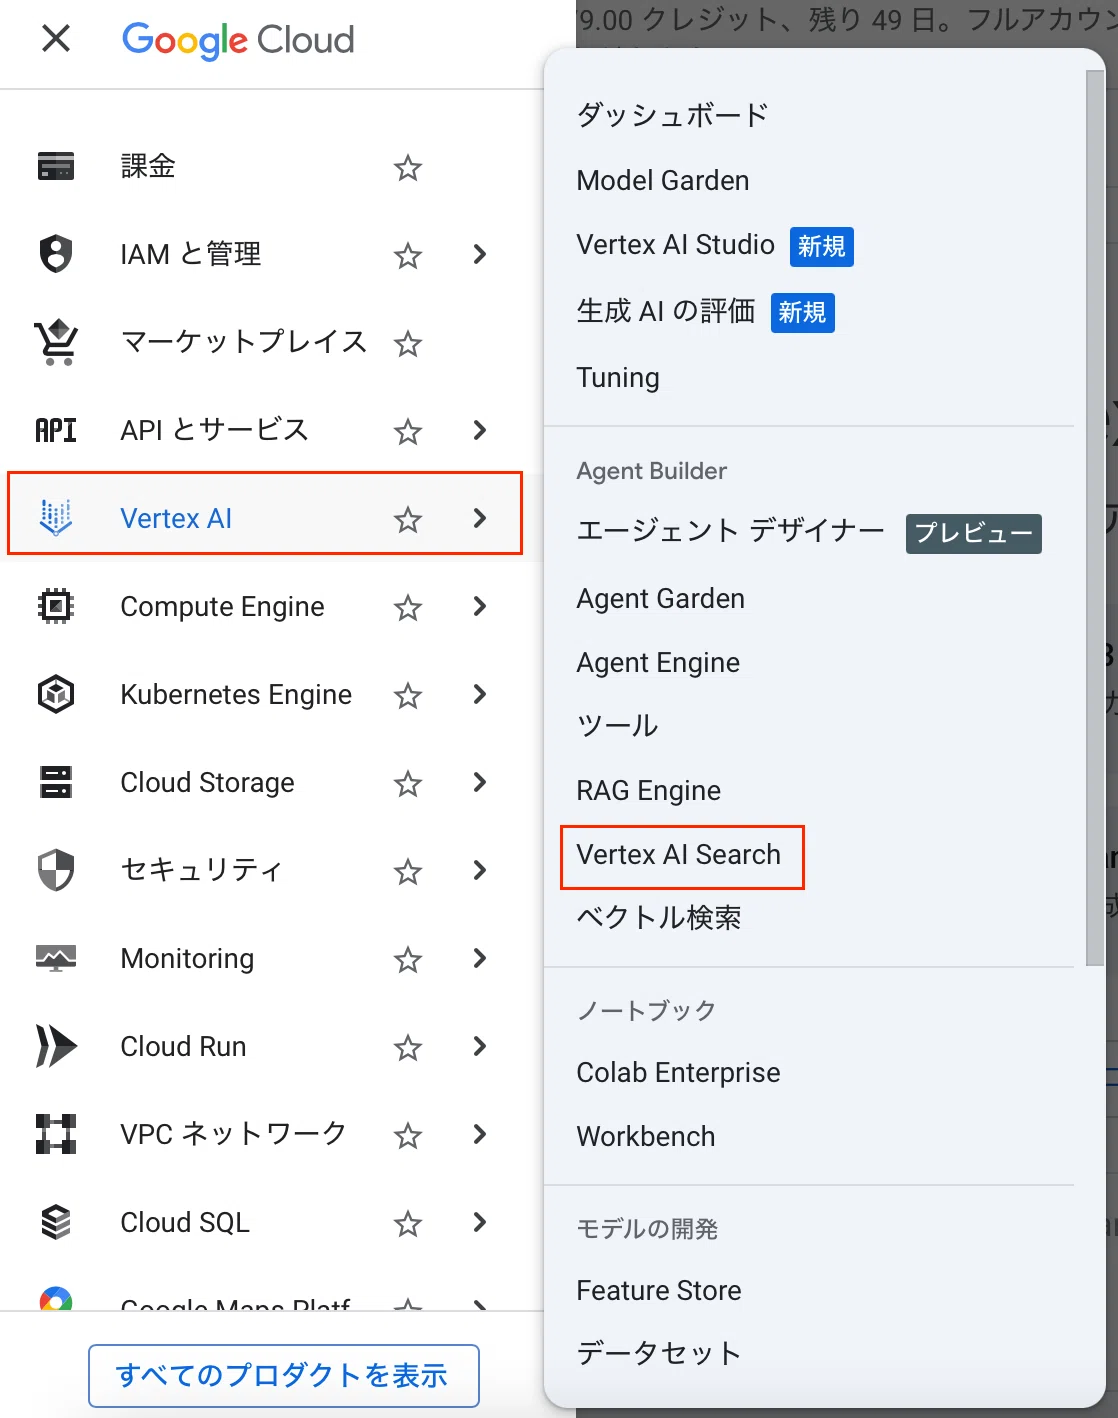Open Model Garden
This screenshot has width=1118, height=1418.
coord(663,180)
